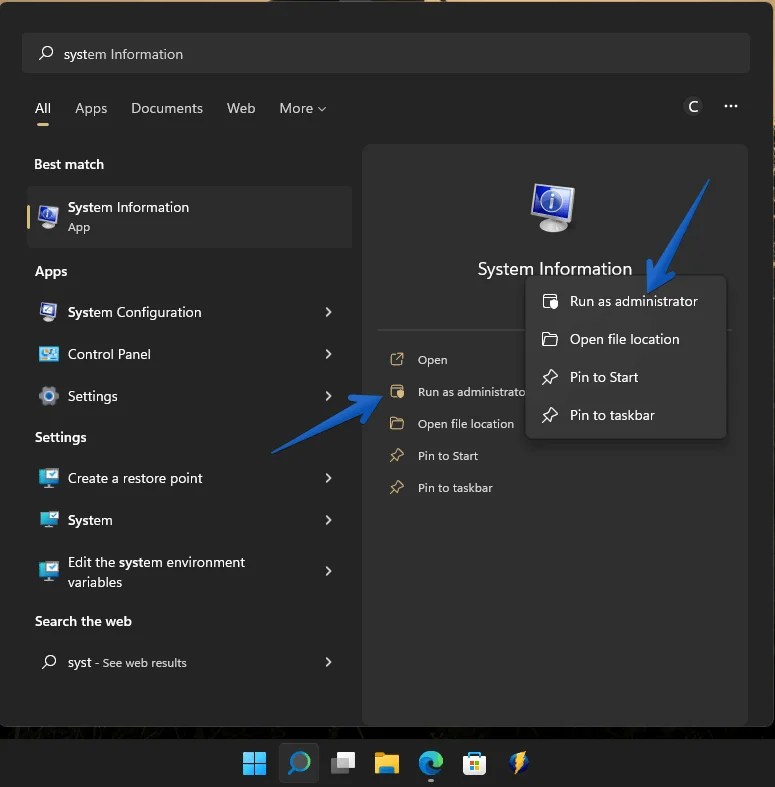This screenshot has height=787, width=775.
Task: Click the Search icon on the taskbar
Action: pyautogui.click(x=299, y=763)
